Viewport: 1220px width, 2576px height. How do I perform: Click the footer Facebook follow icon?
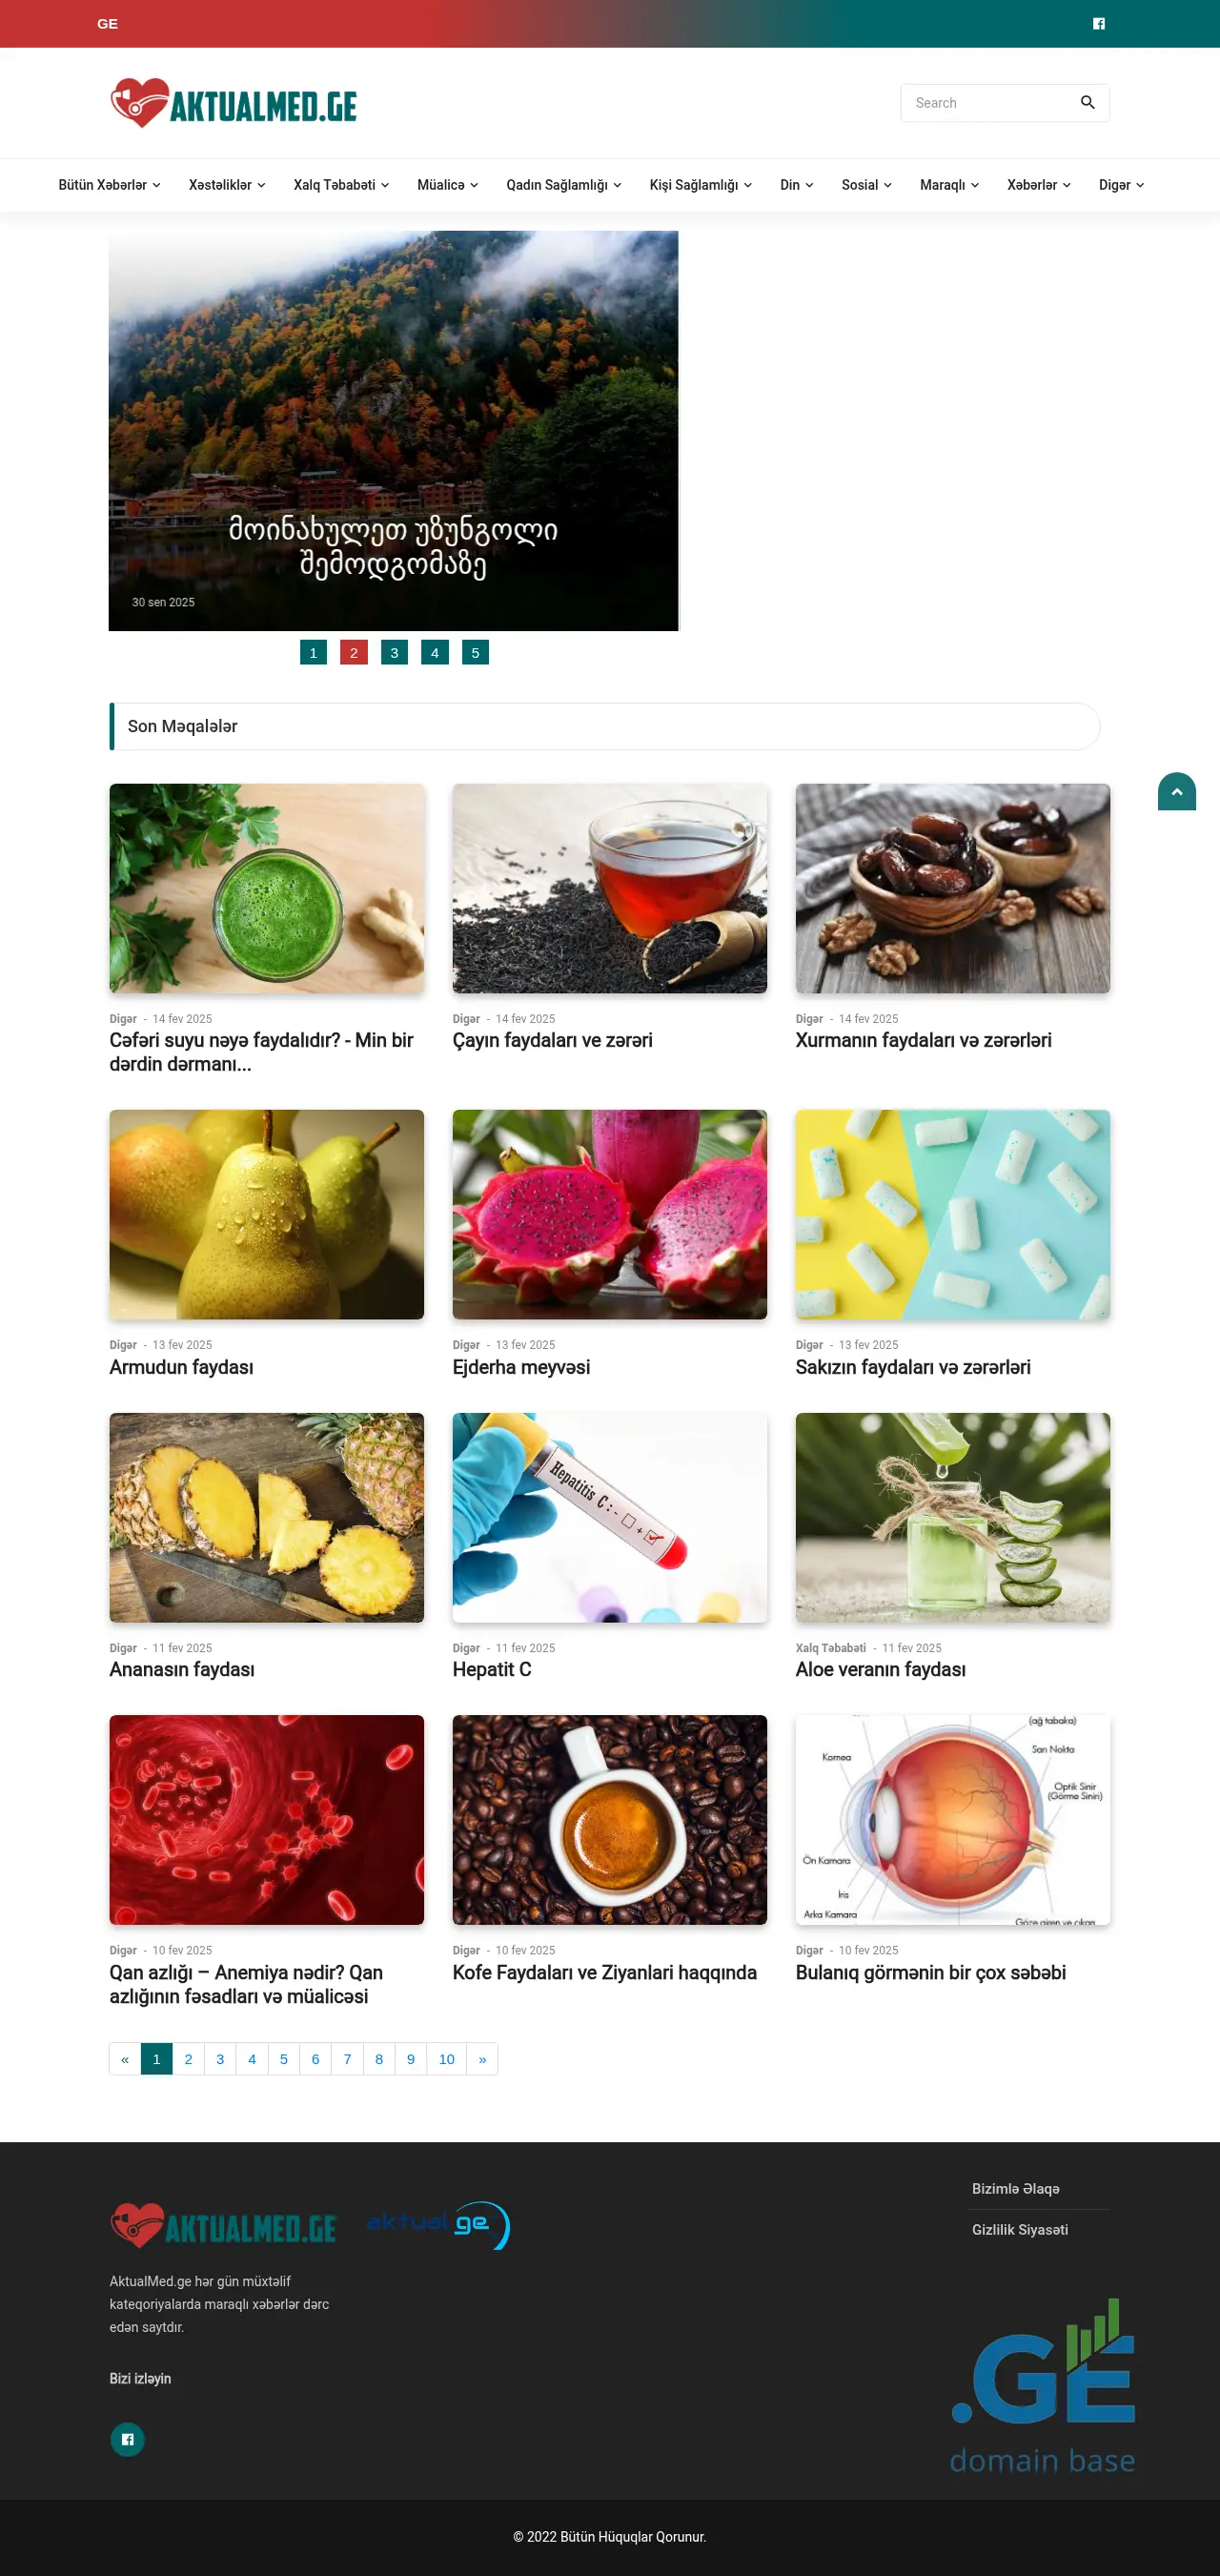coord(127,2439)
